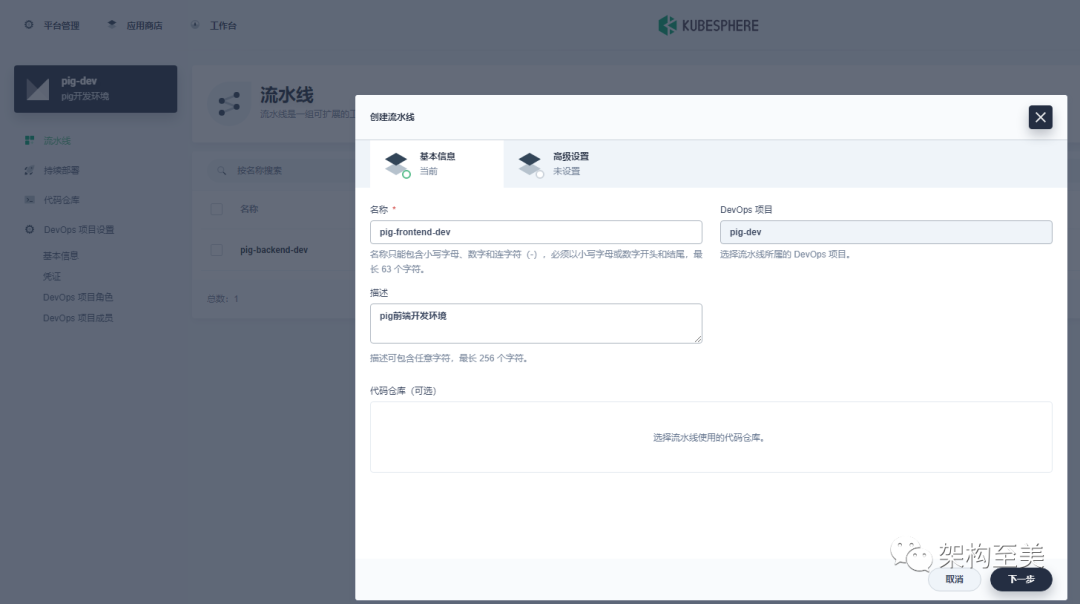Open DevOps 项目角色 item
1080x604 pixels.
click(78, 297)
